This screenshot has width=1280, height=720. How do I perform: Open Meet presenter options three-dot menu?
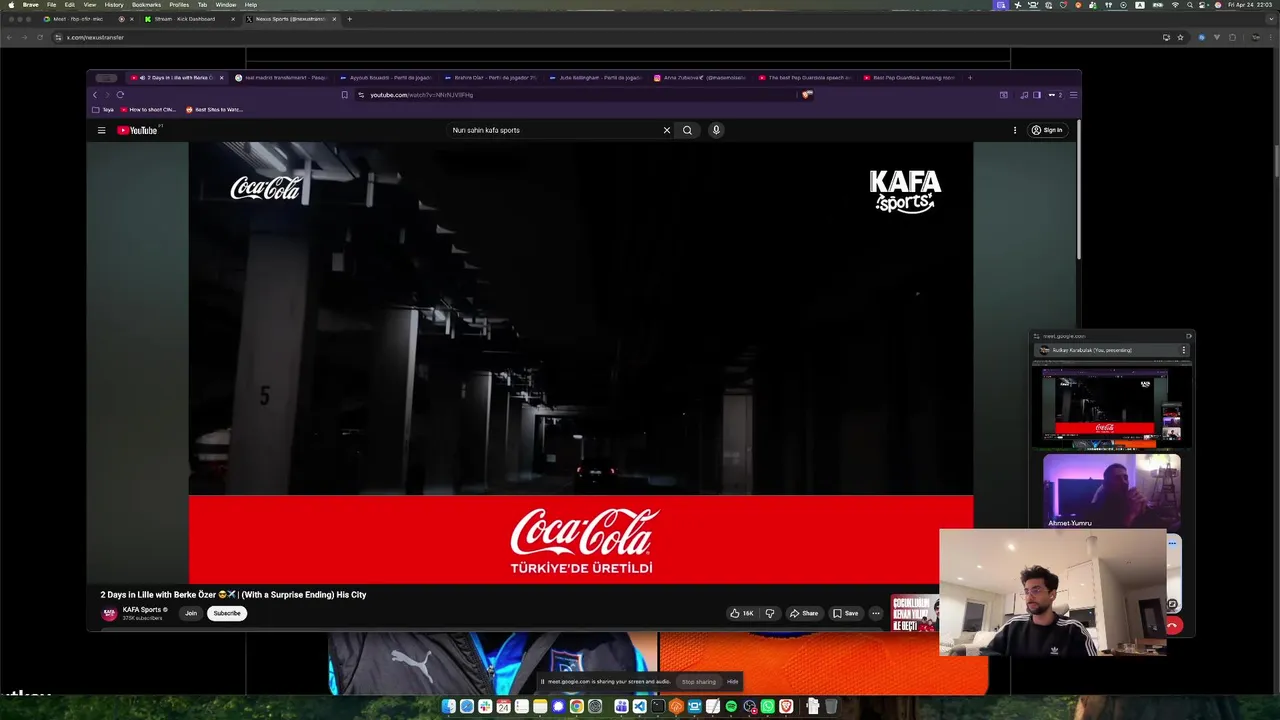point(1184,350)
